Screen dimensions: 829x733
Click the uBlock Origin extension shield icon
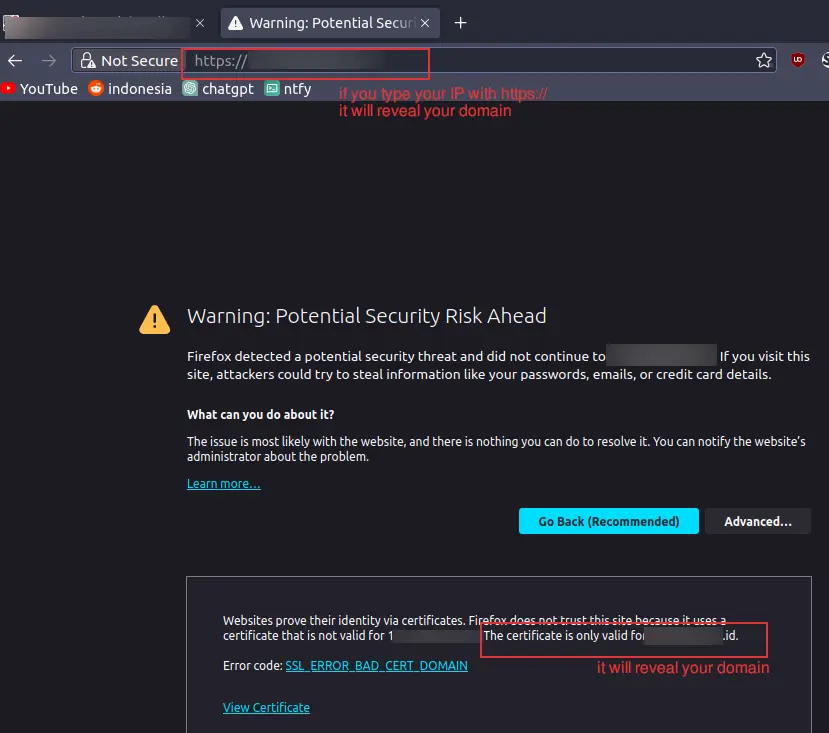[797, 60]
